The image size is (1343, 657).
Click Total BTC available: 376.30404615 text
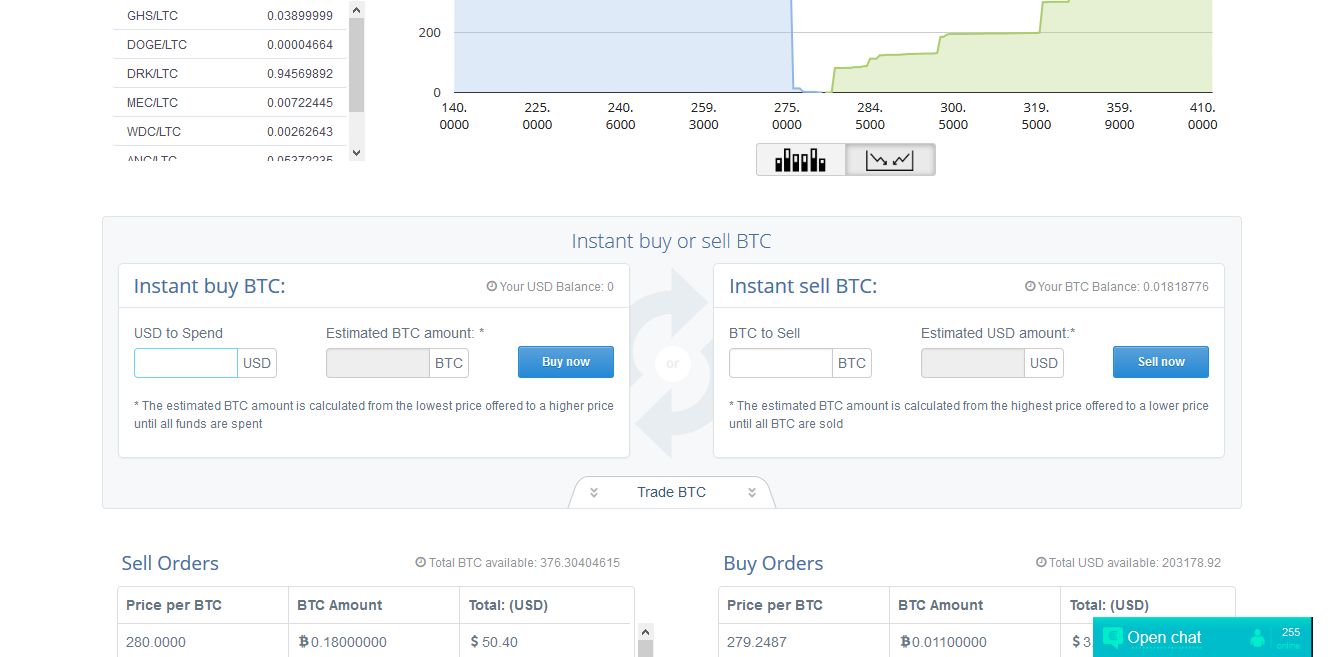(524, 563)
